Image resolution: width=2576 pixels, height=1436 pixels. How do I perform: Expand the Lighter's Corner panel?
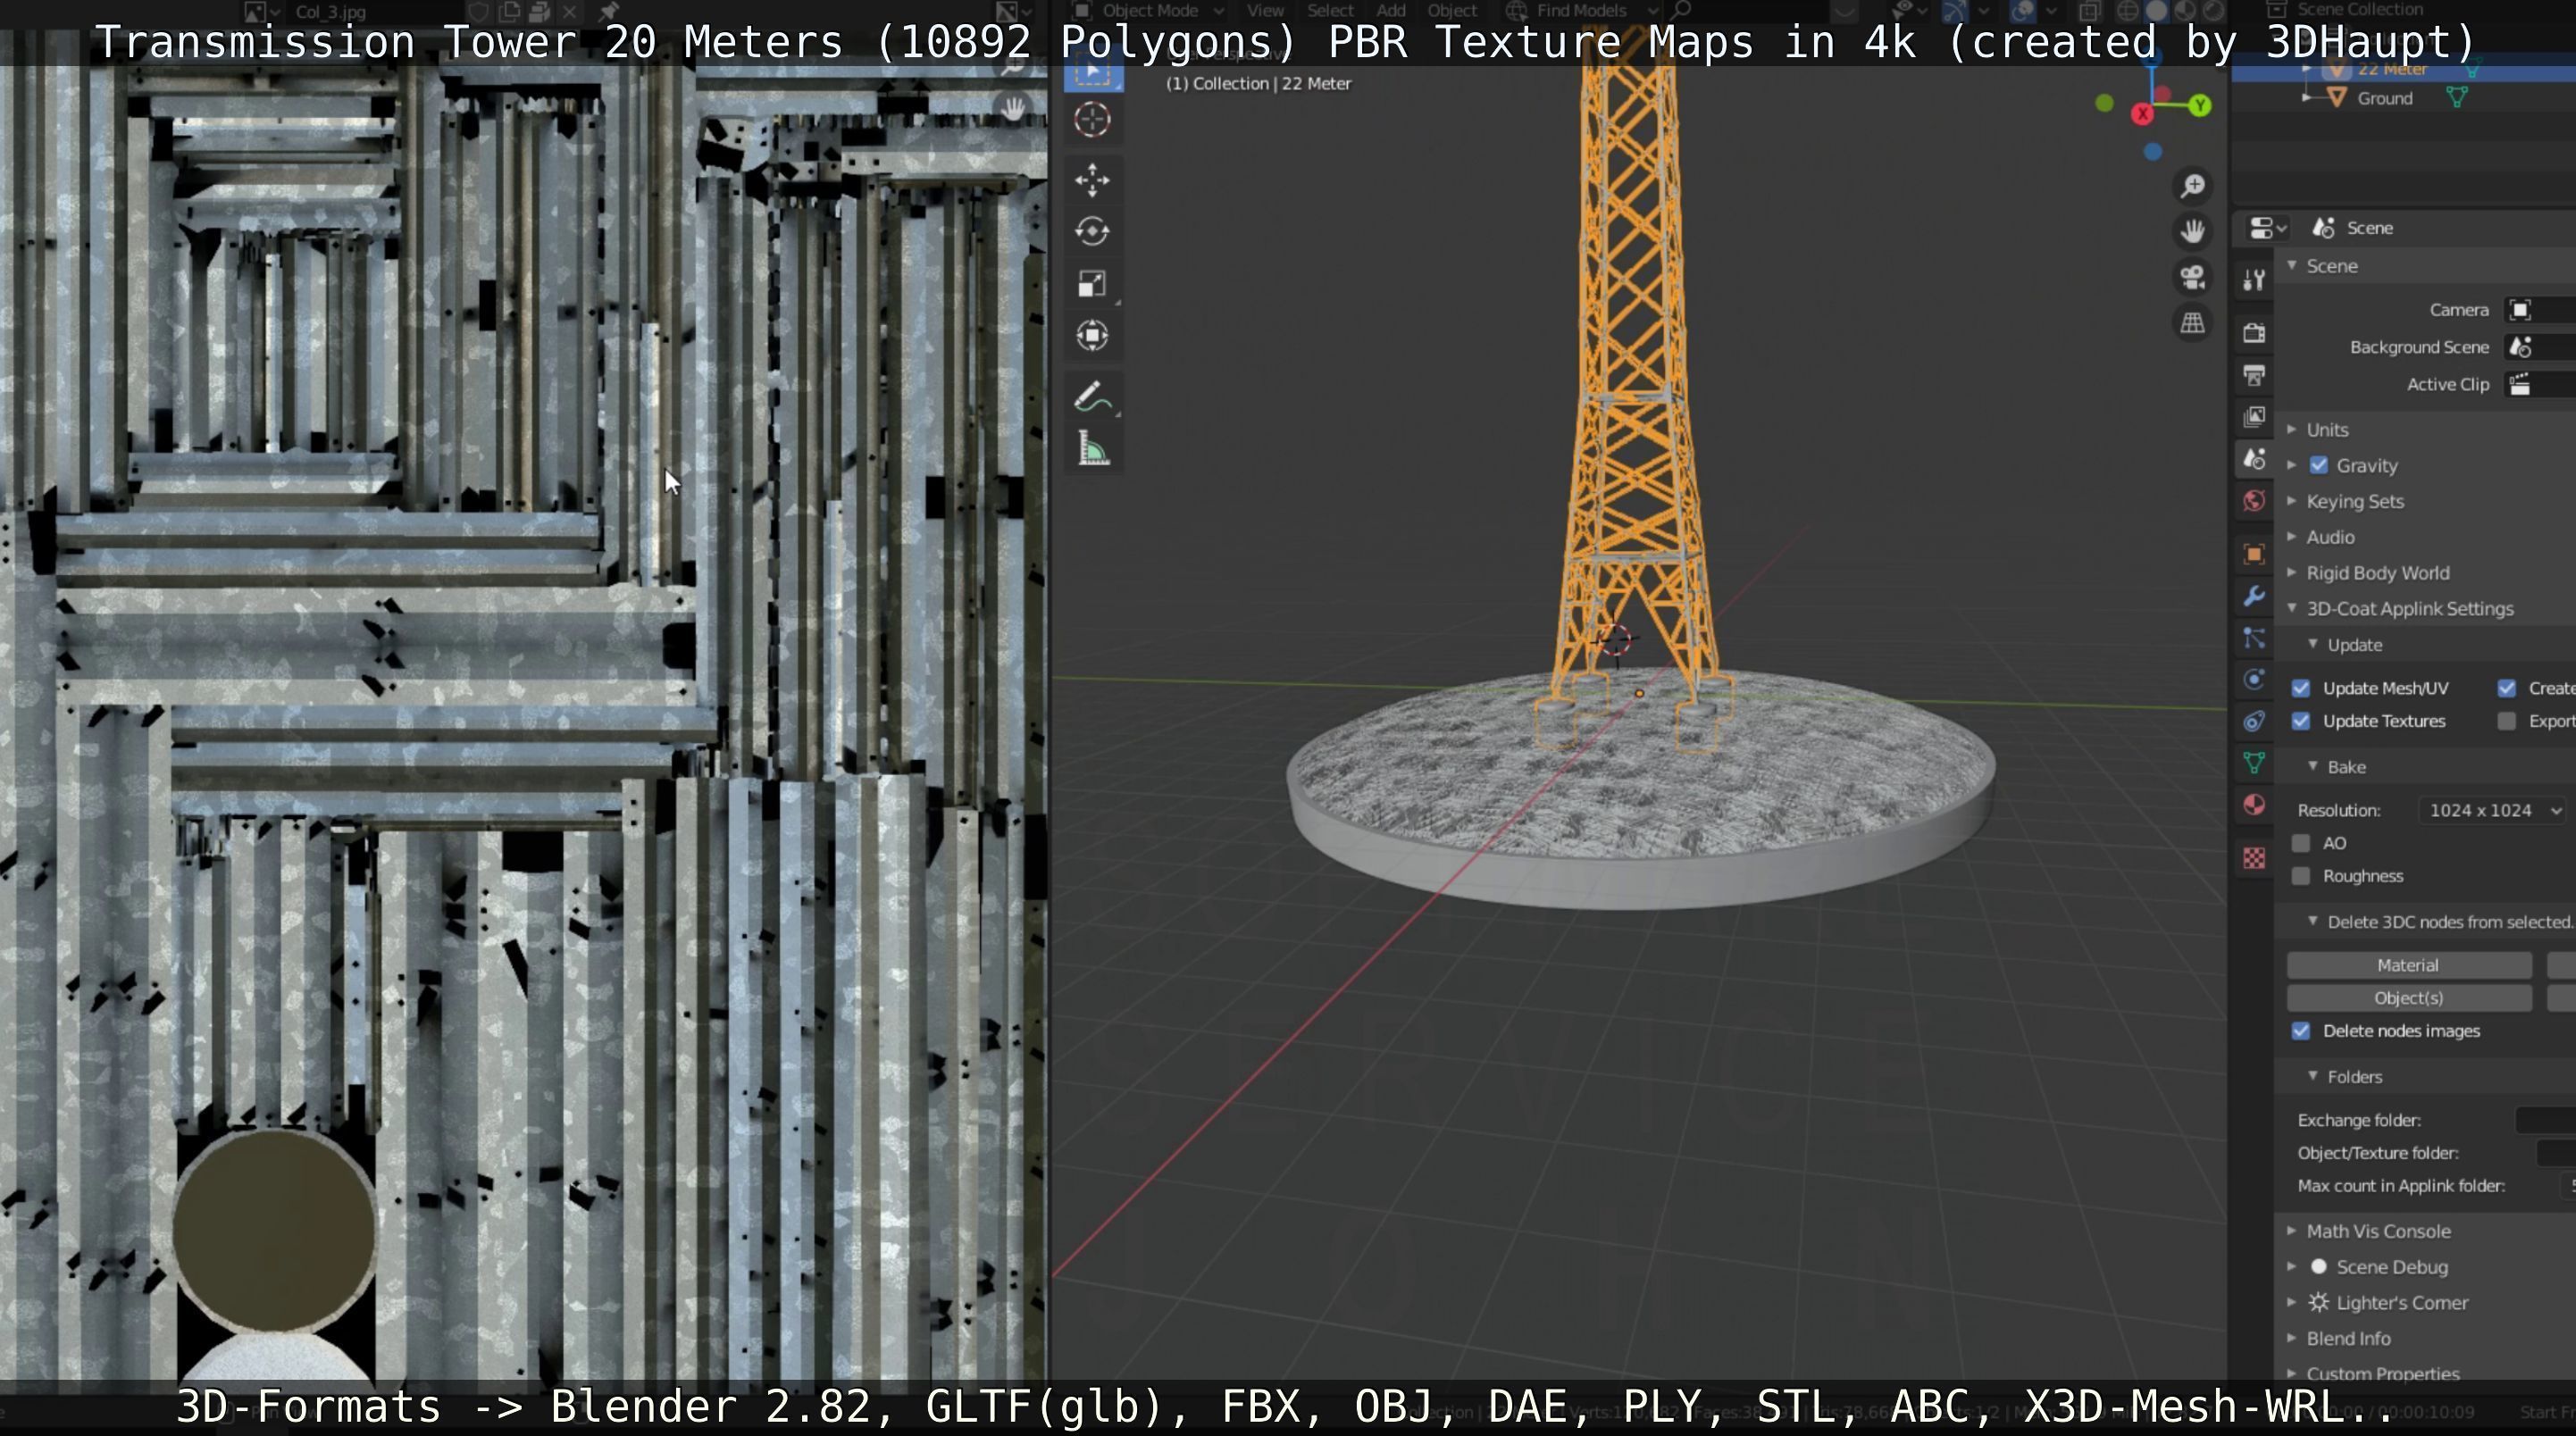[2401, 1303]
